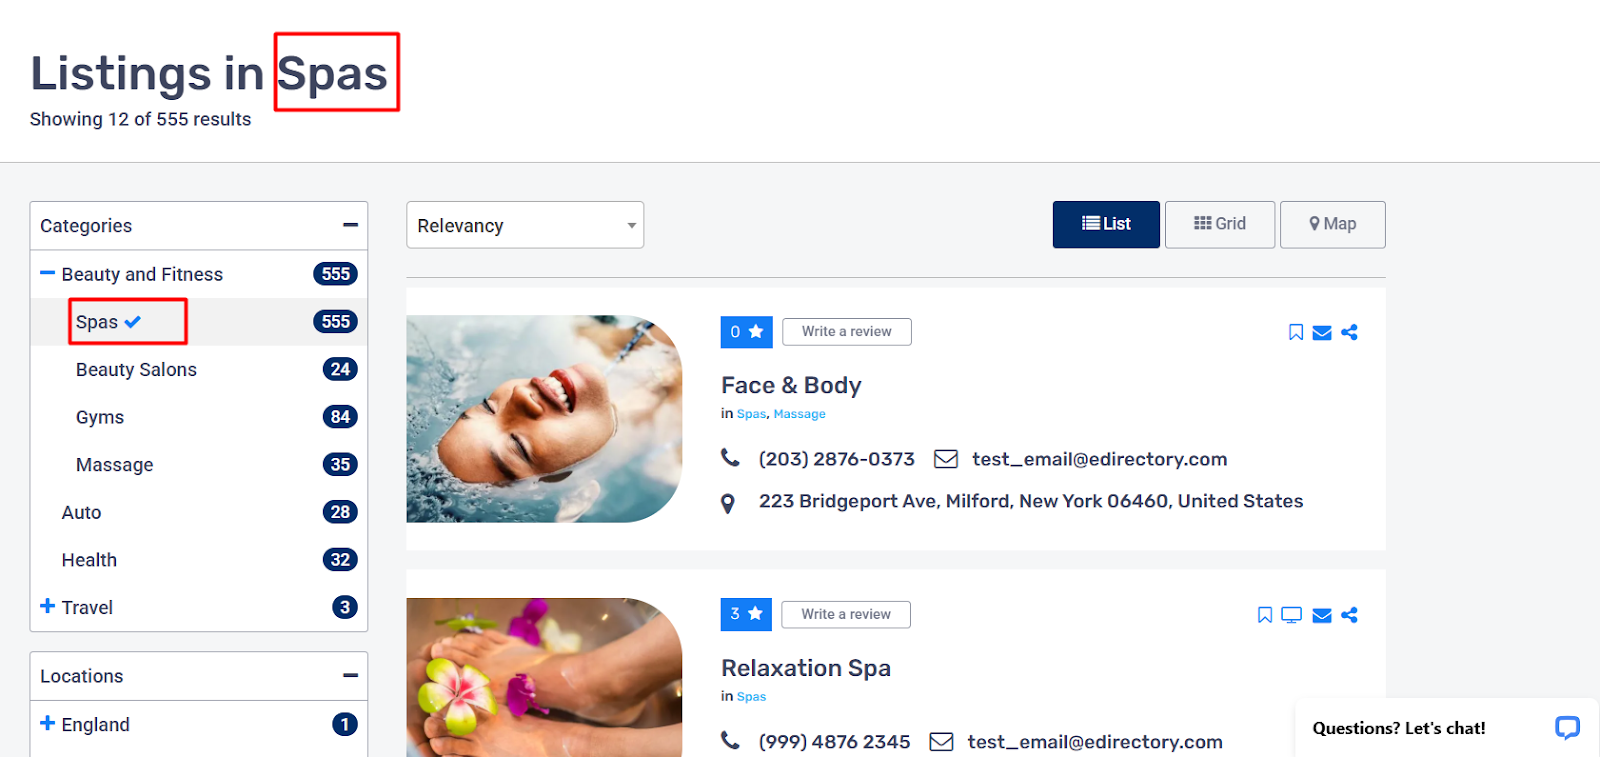Collapse the Beauty and Fitness category

click(x=47, y=273)
